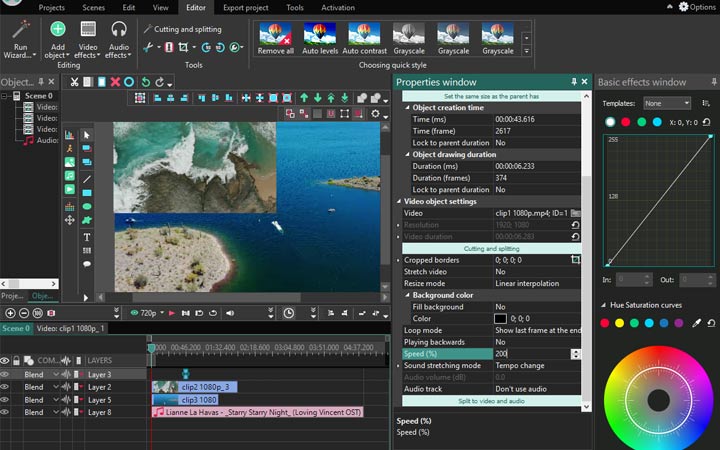
Task: Select the yellow hue color dot
Action: 621,323
